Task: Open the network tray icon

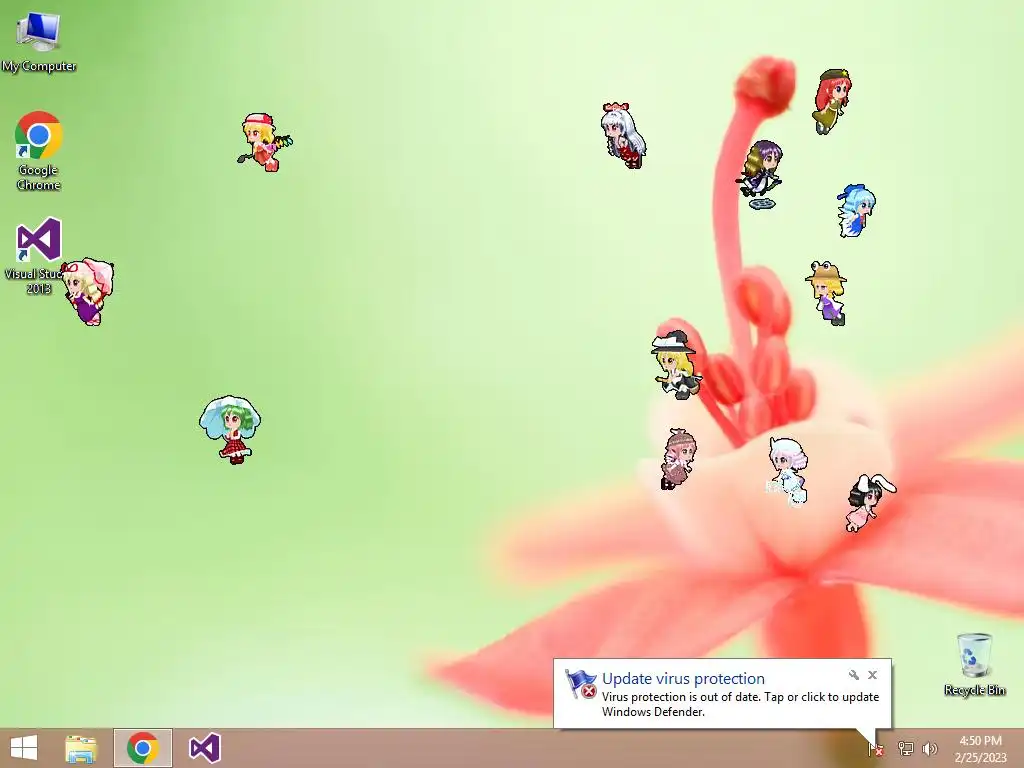Action: click(905, 748)
